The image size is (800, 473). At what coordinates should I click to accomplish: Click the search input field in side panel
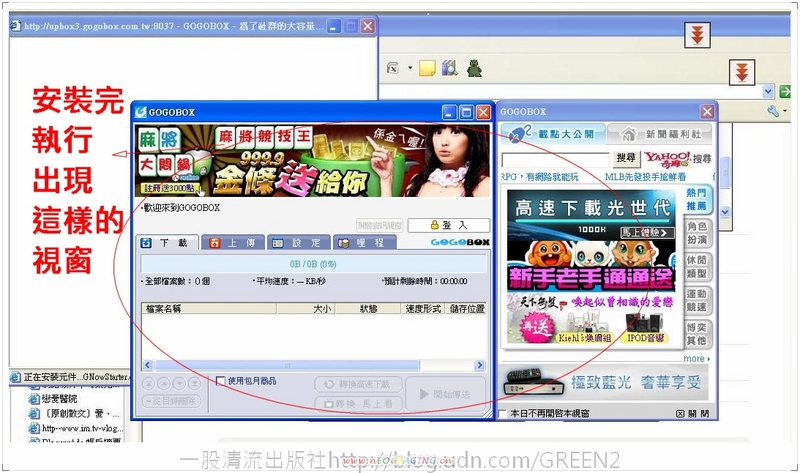tap(555, 160)
